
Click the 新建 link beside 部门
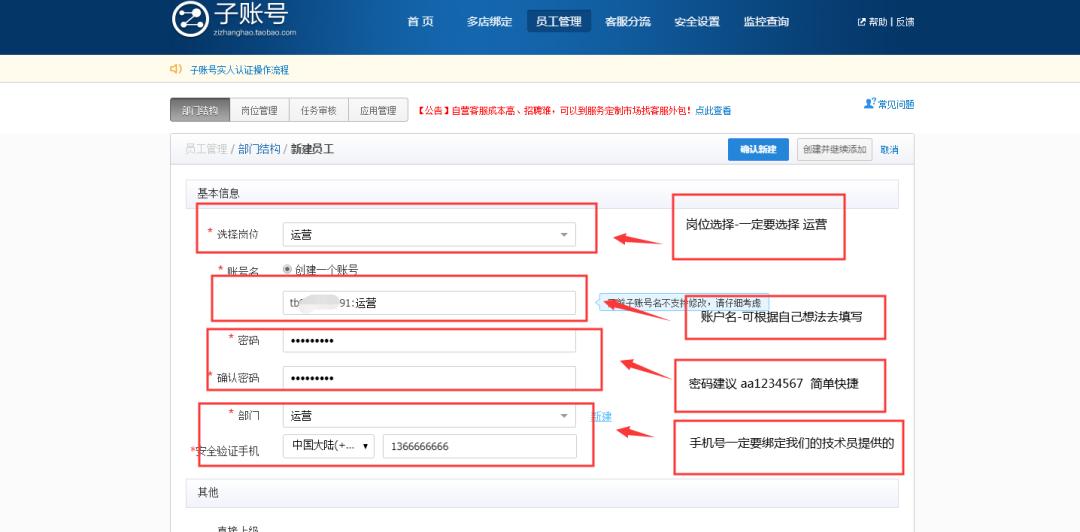click(x=601, y=416)
